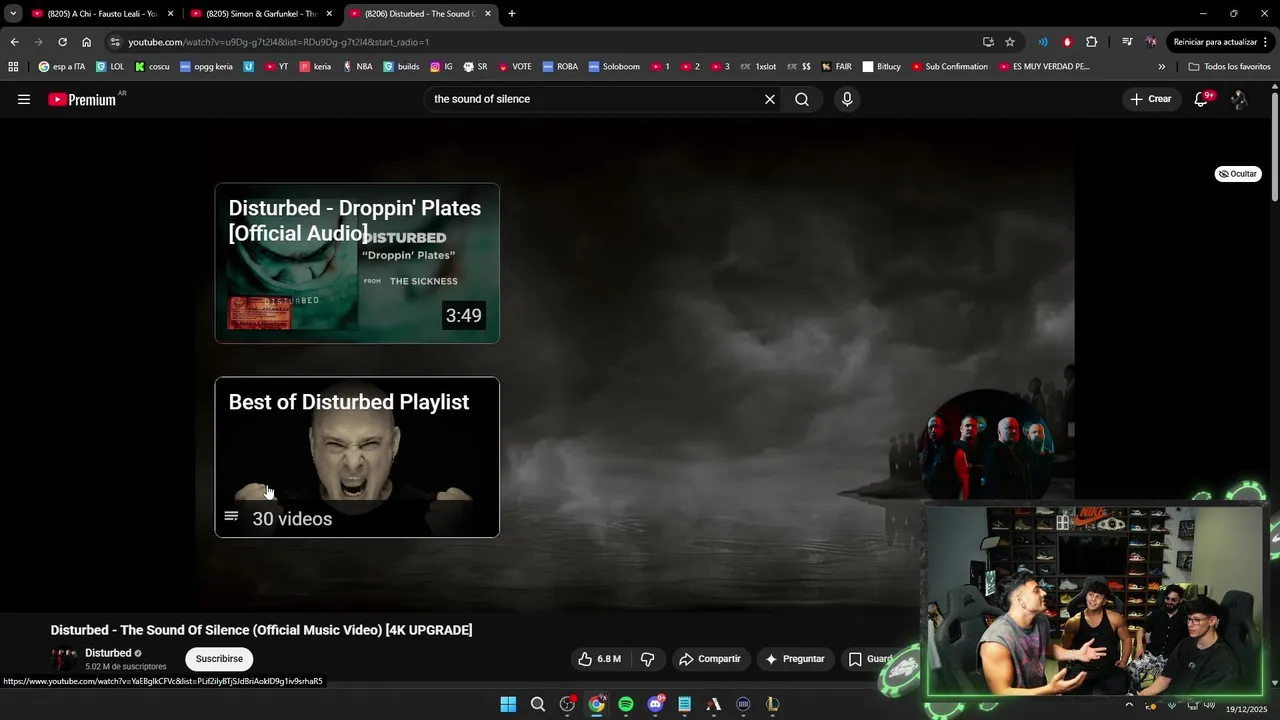1280x720 pixels.
Task: Open the tab search dropdown arrow
Action: (13, 14)
